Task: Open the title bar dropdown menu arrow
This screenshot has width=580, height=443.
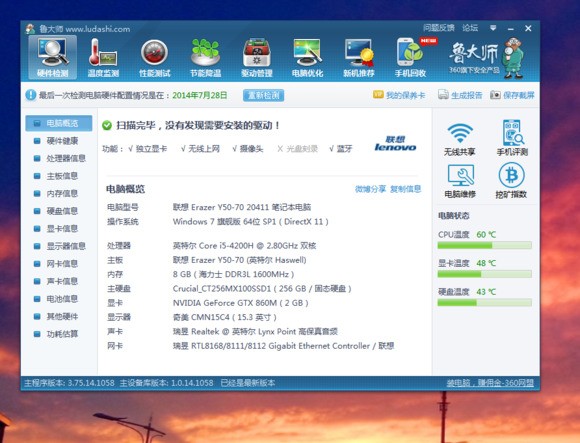Action: [493, 28]
